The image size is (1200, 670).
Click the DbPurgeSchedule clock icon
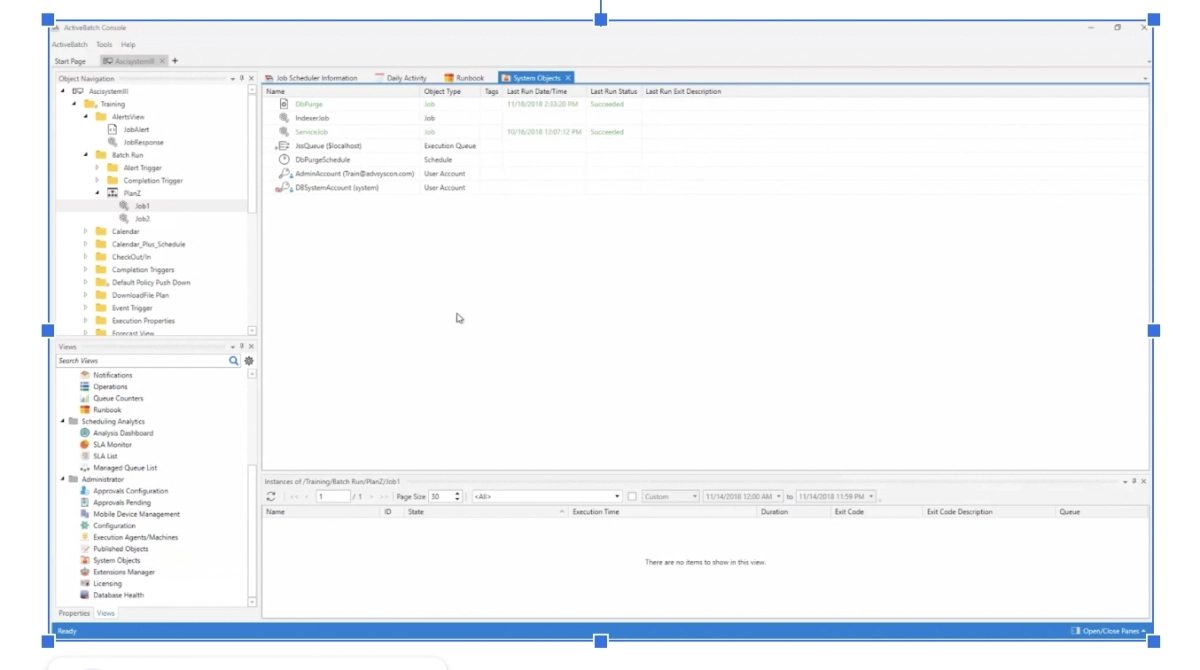point(284,160)
